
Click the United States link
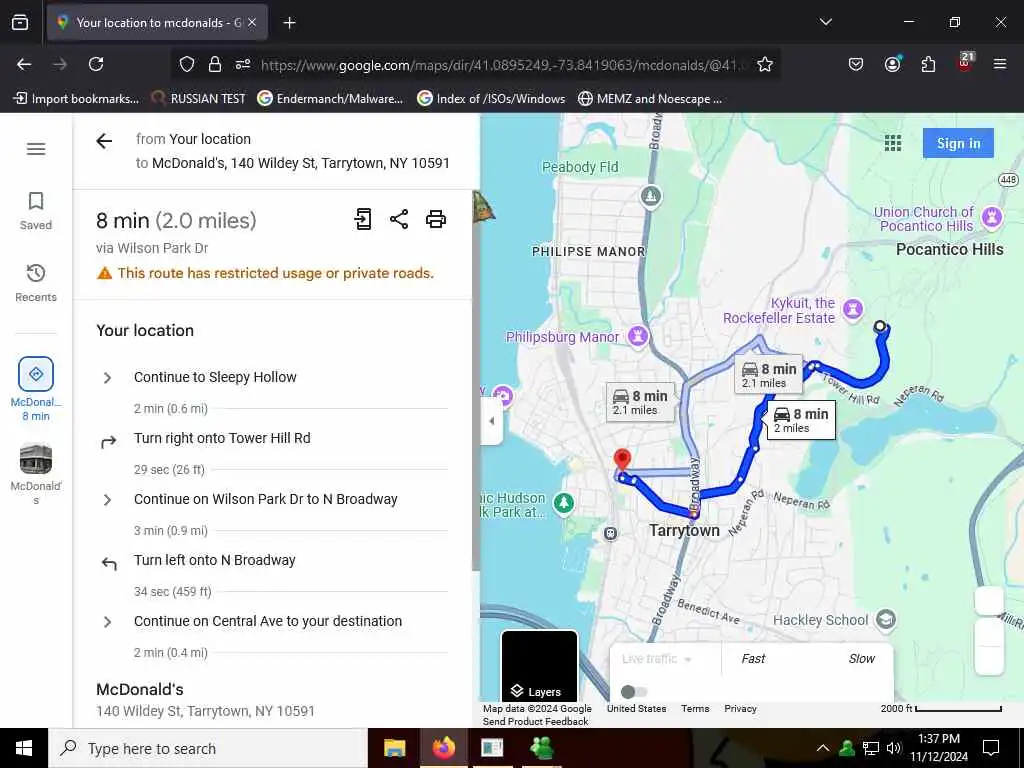(x=636, y=709)
